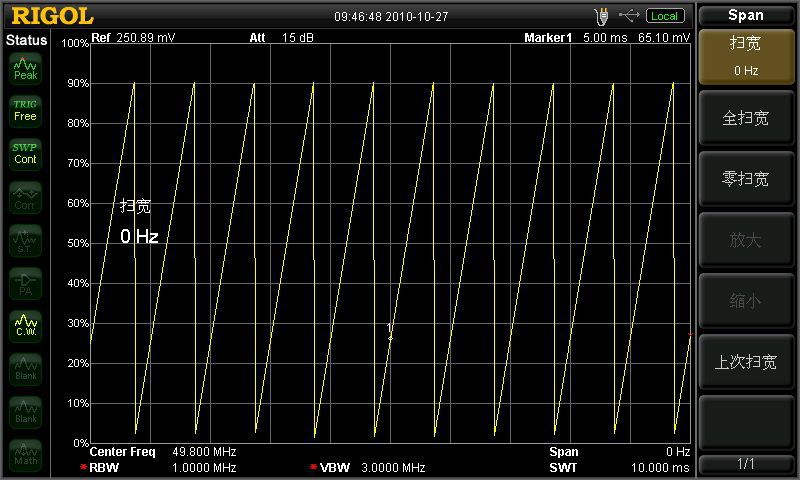Click the PA preamplifier status icon
Screen dimensions: 800x480
(x=25, y=284)
